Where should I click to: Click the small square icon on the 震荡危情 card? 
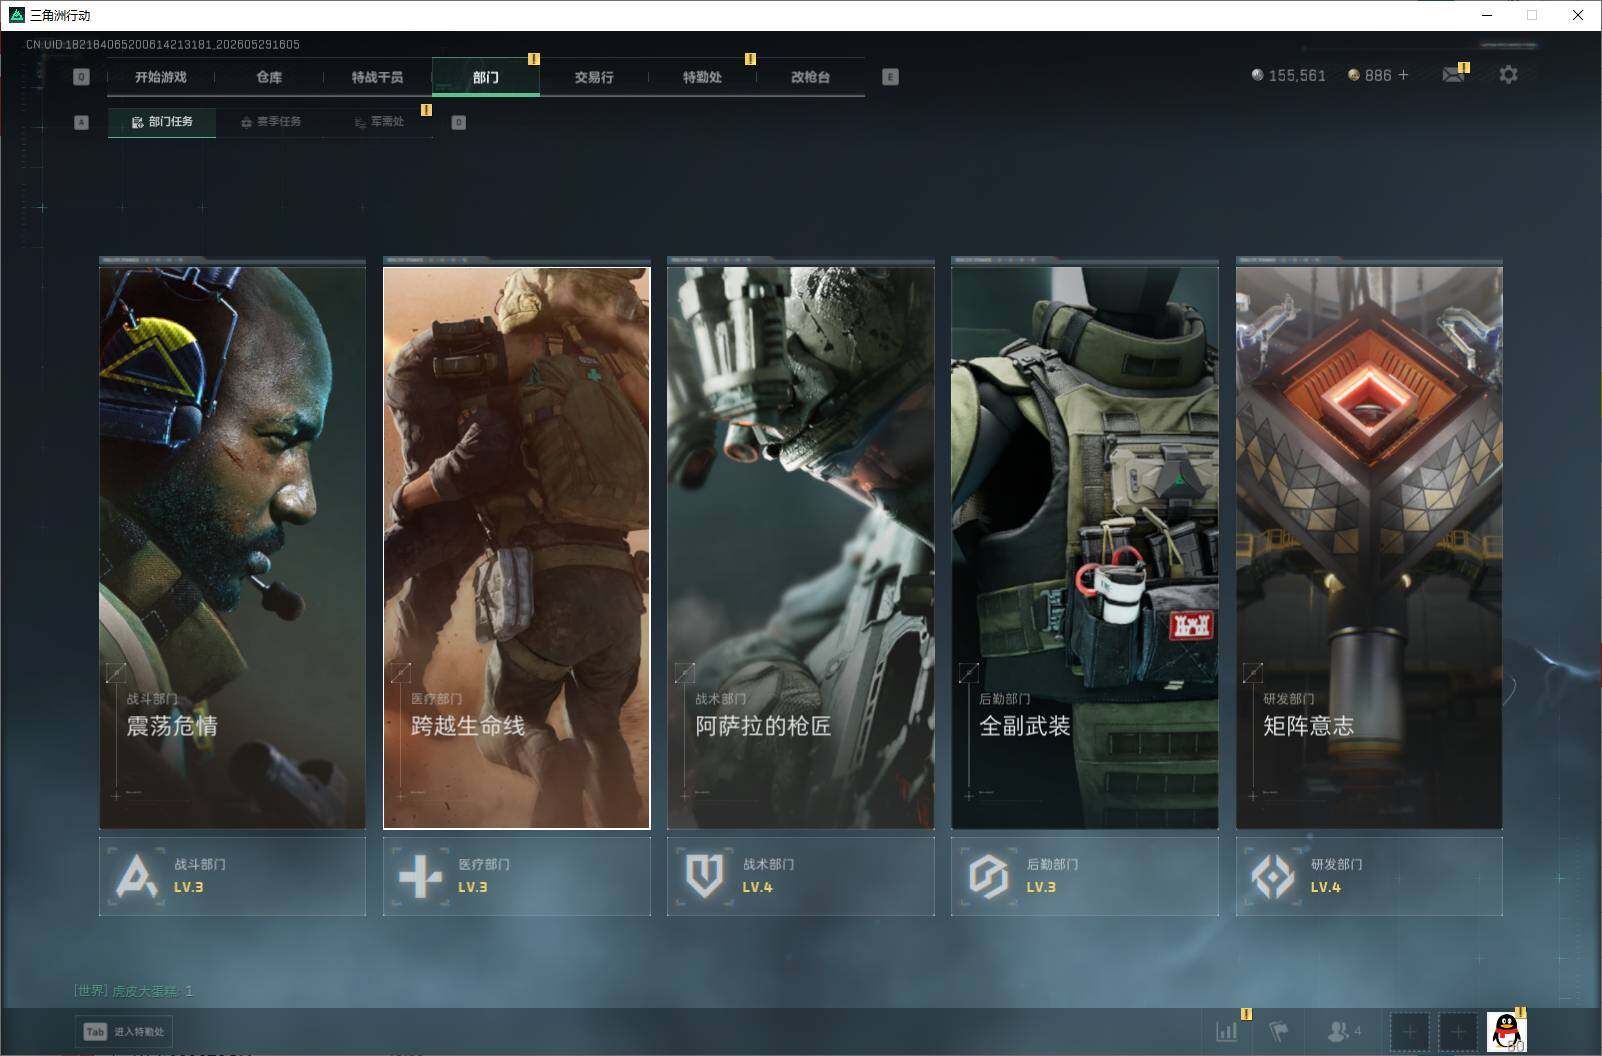point(116,673)
